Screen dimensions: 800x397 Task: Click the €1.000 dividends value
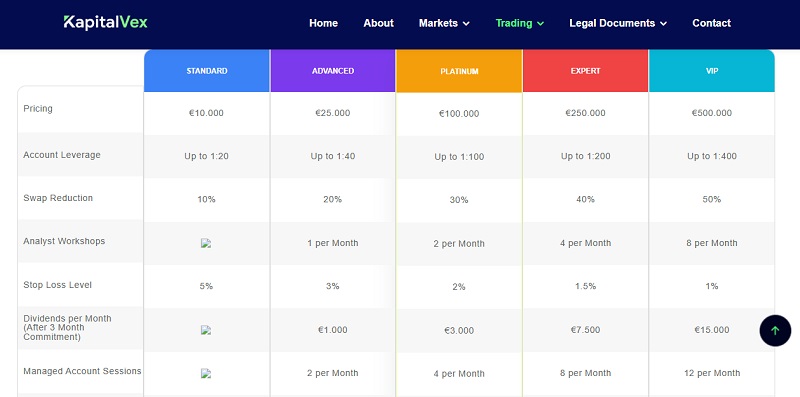[x=333, y=330]
